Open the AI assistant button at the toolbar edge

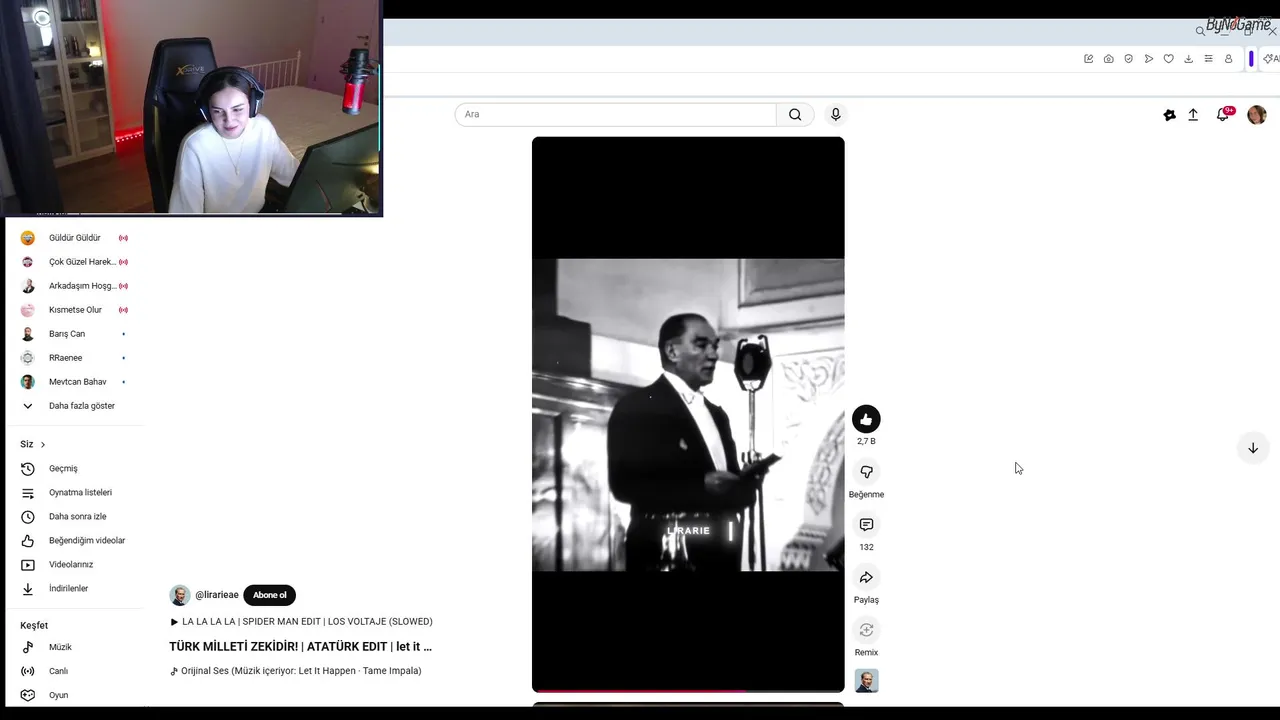tap(1270, 59)
